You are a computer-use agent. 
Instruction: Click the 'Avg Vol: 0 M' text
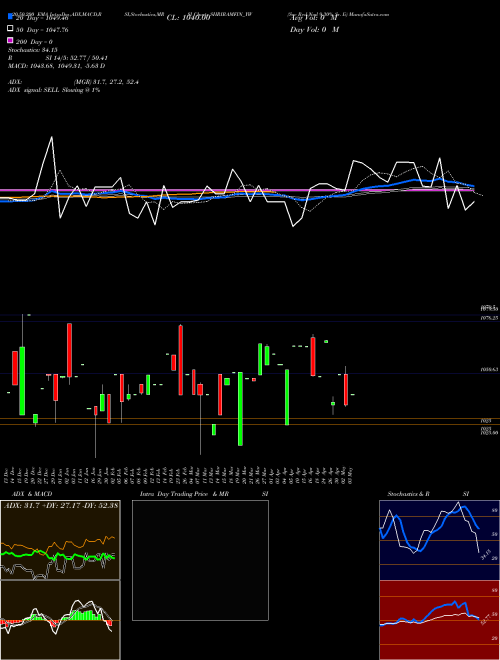314,18
